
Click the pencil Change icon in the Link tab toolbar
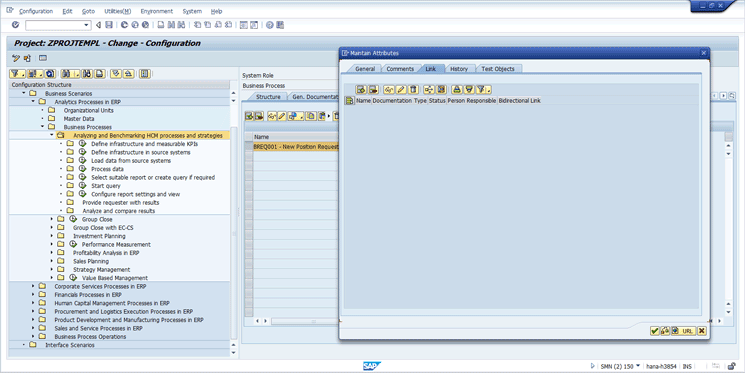coord(401,89)
